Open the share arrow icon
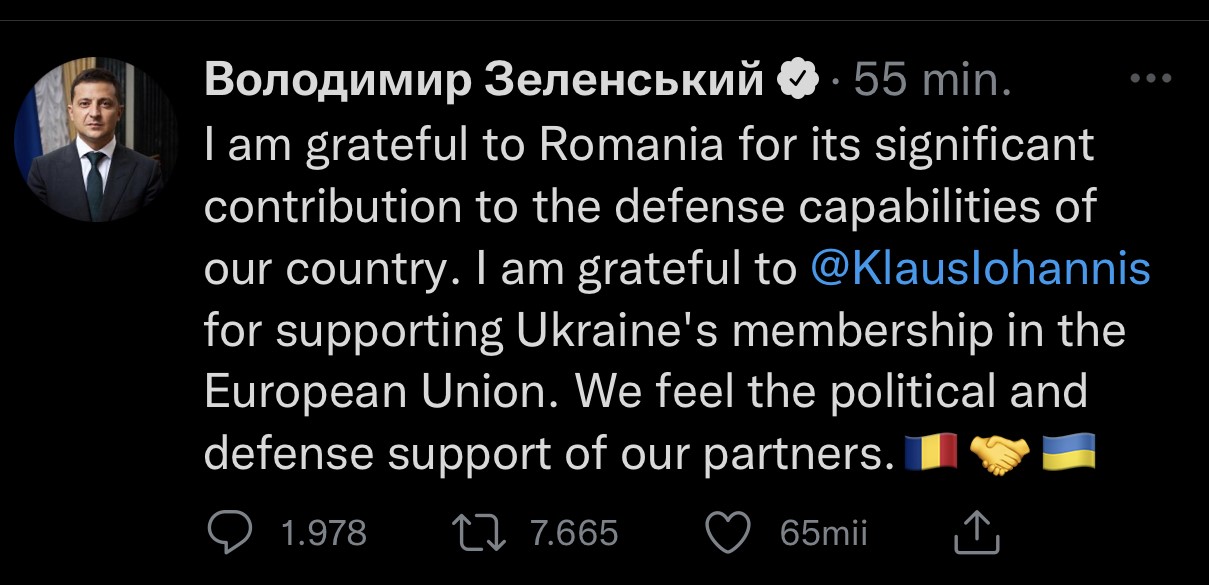 click(x=977, y=532)
